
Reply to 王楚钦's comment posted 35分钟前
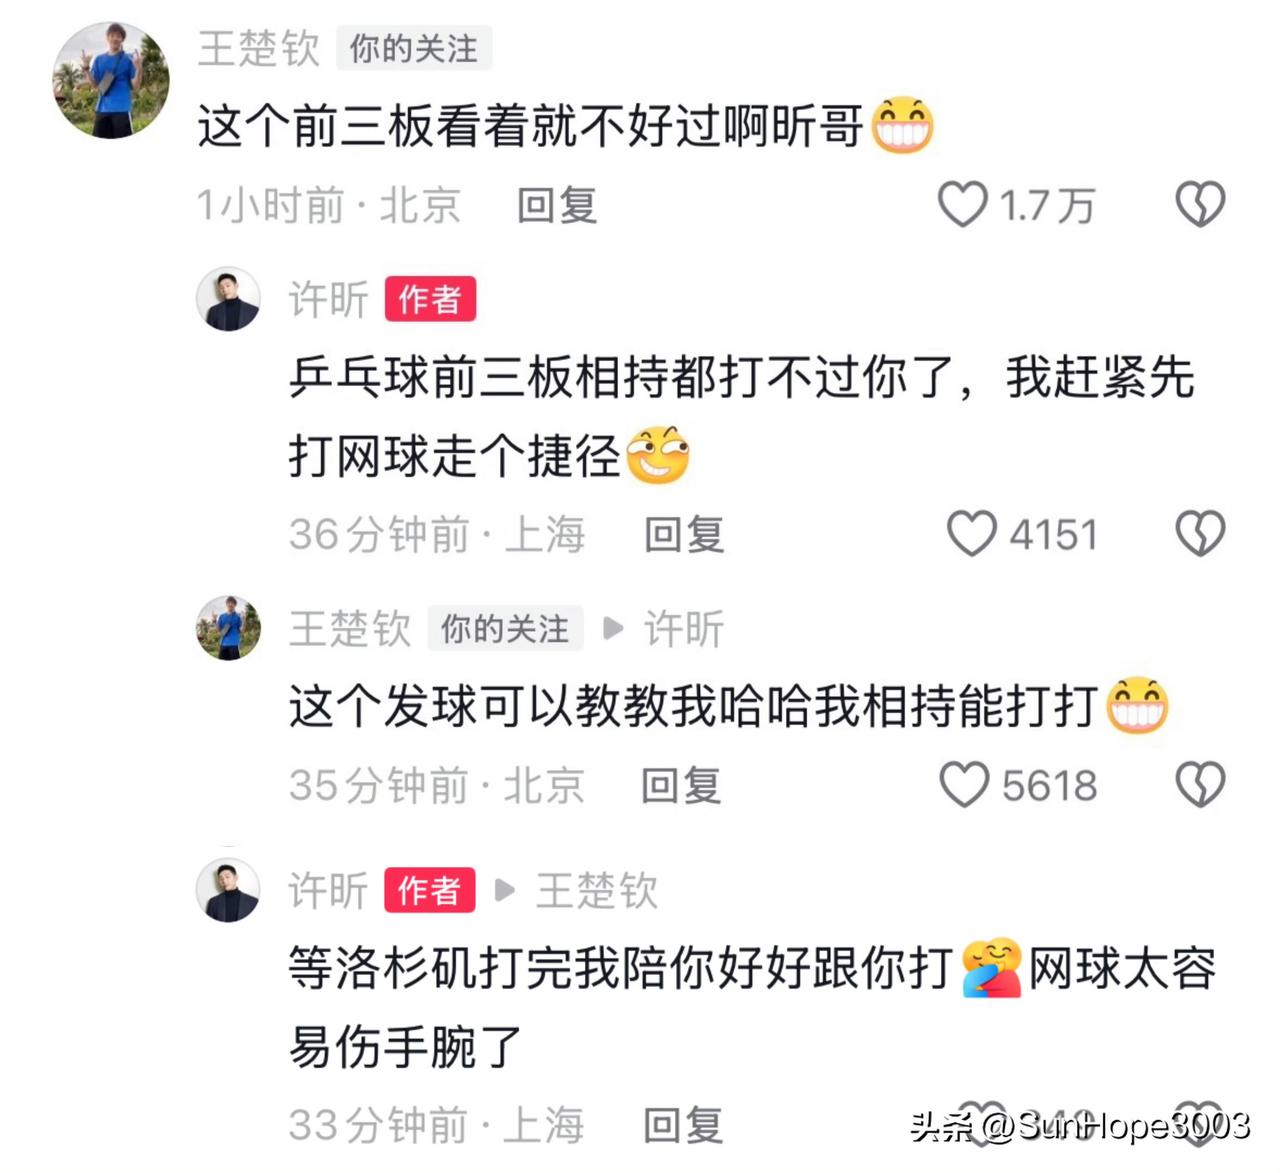tap(681, 785)
